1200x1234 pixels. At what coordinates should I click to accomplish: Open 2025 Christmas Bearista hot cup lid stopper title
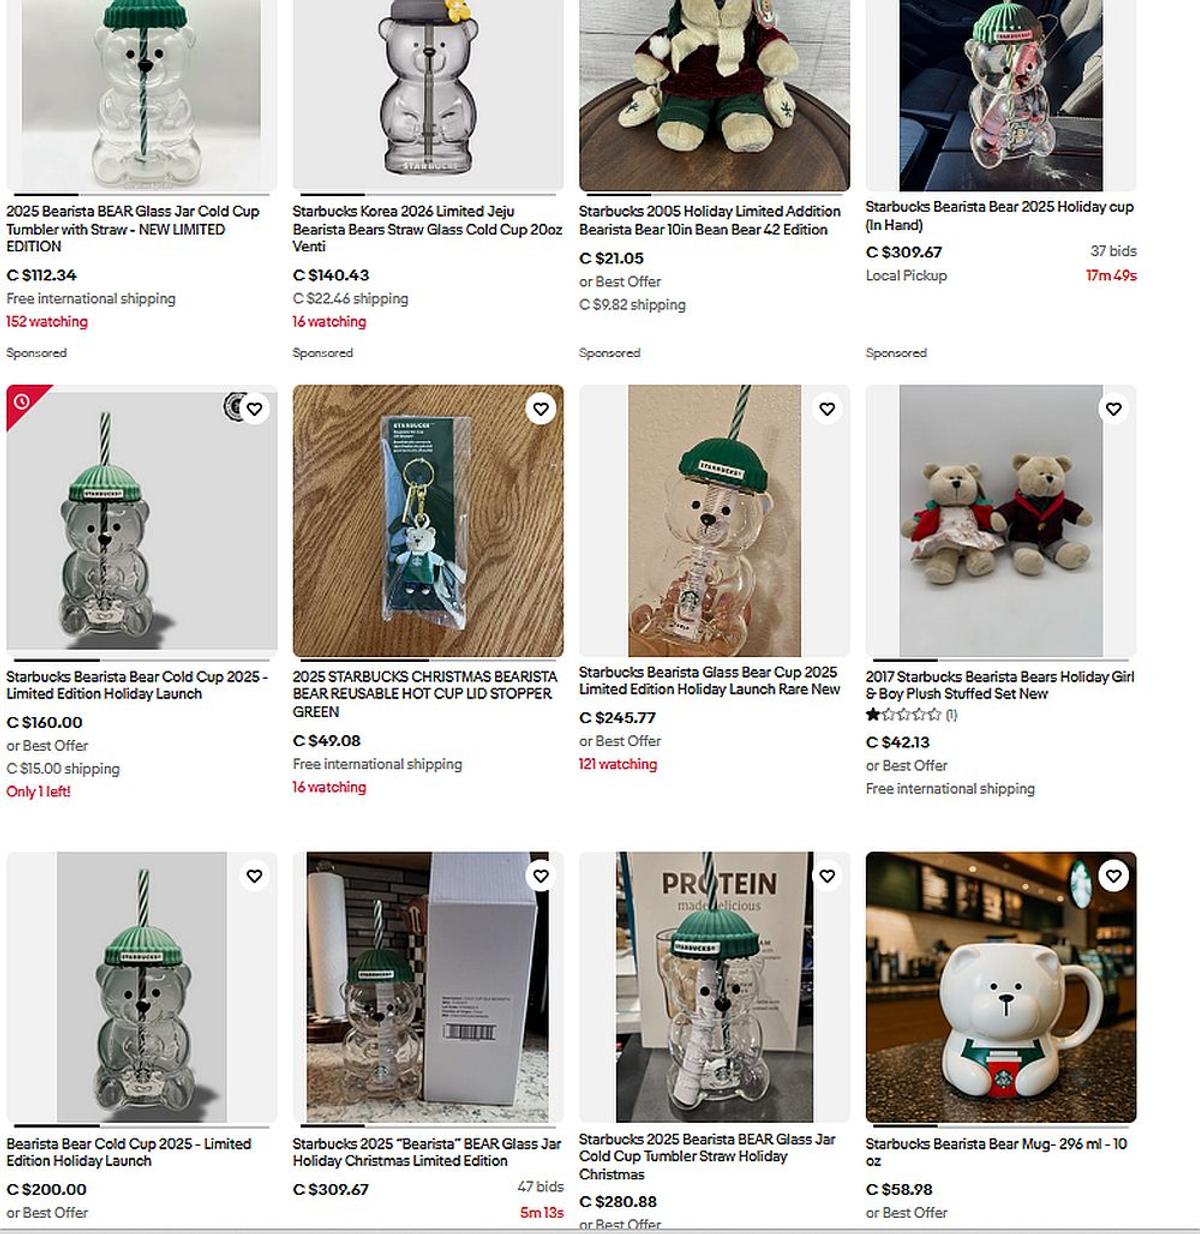(425, 694)
